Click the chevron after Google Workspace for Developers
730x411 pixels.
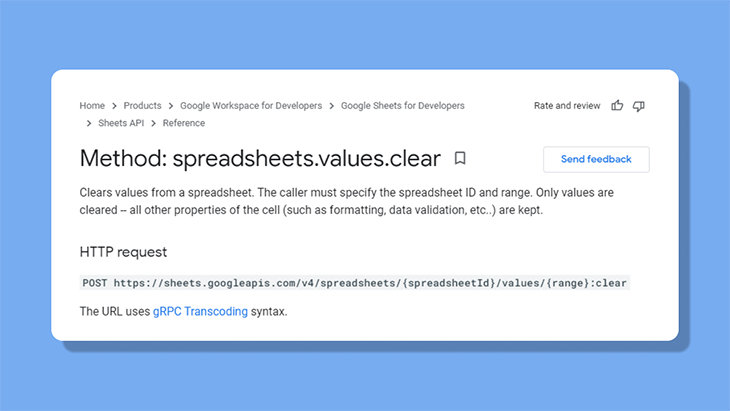pyautogui.click(x=331, y=106)
